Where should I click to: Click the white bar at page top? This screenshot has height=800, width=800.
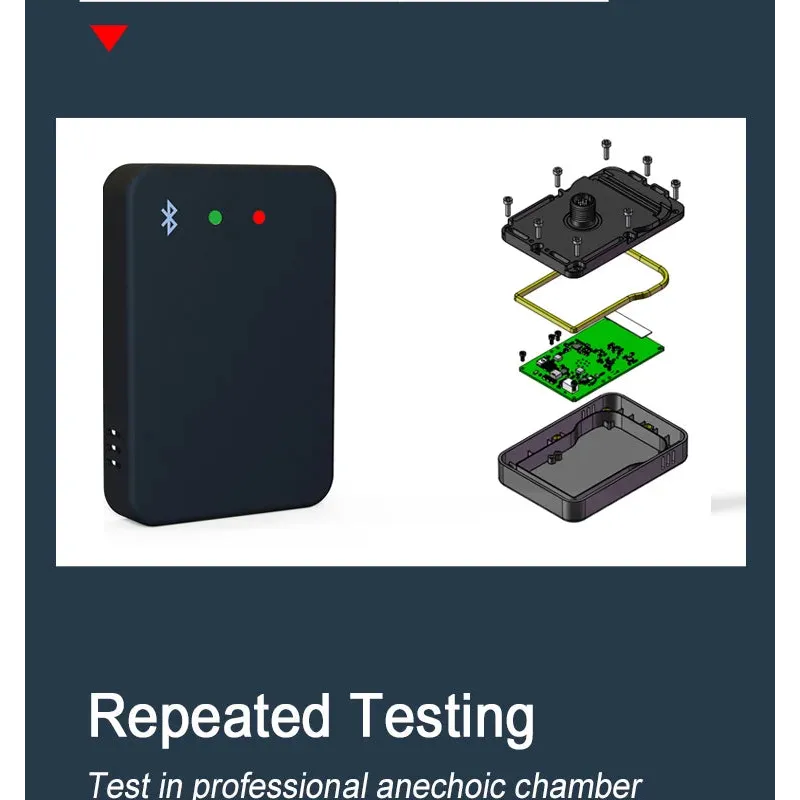tap(344, 1)
